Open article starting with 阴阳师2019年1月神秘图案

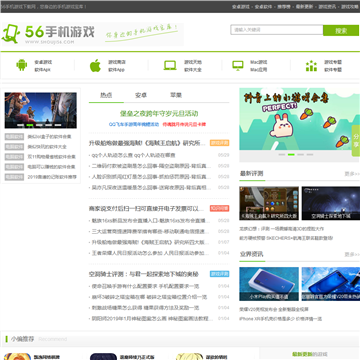[x=152, y=318]
